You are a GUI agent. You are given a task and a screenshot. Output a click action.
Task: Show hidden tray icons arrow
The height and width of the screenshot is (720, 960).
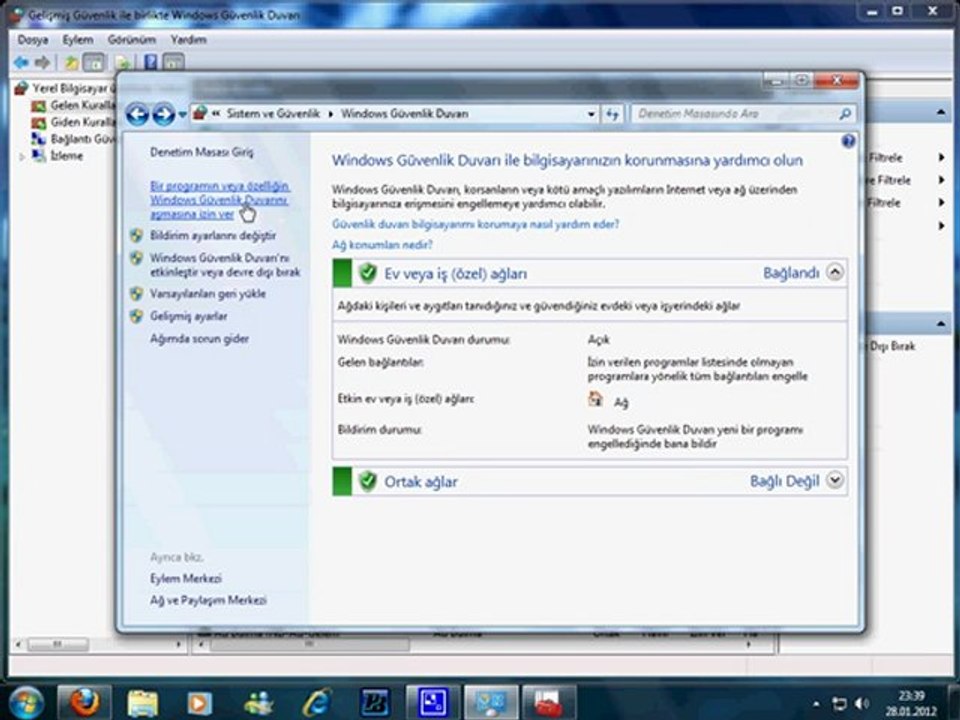click(x=816, y=705)
